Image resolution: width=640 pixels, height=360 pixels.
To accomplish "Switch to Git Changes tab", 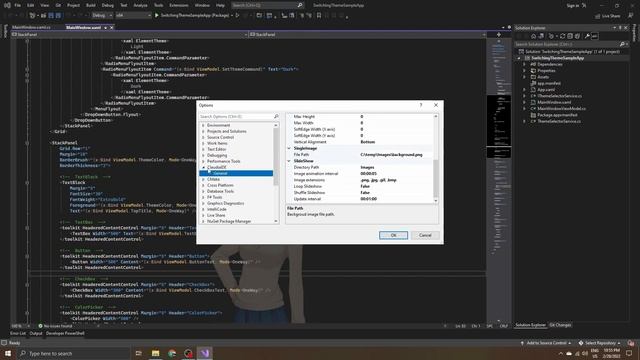I will 560,325.
